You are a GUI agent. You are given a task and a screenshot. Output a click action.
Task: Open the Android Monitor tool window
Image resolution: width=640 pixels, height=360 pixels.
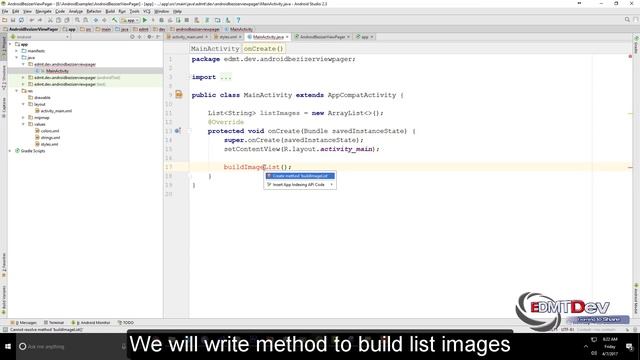click(91, 322)
